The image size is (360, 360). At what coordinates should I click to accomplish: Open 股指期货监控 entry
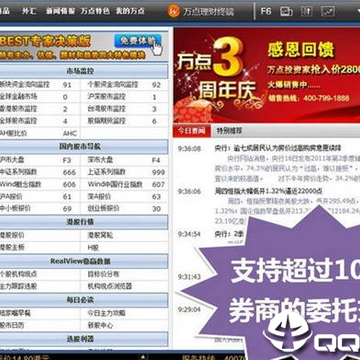click(x=106, y=121)
